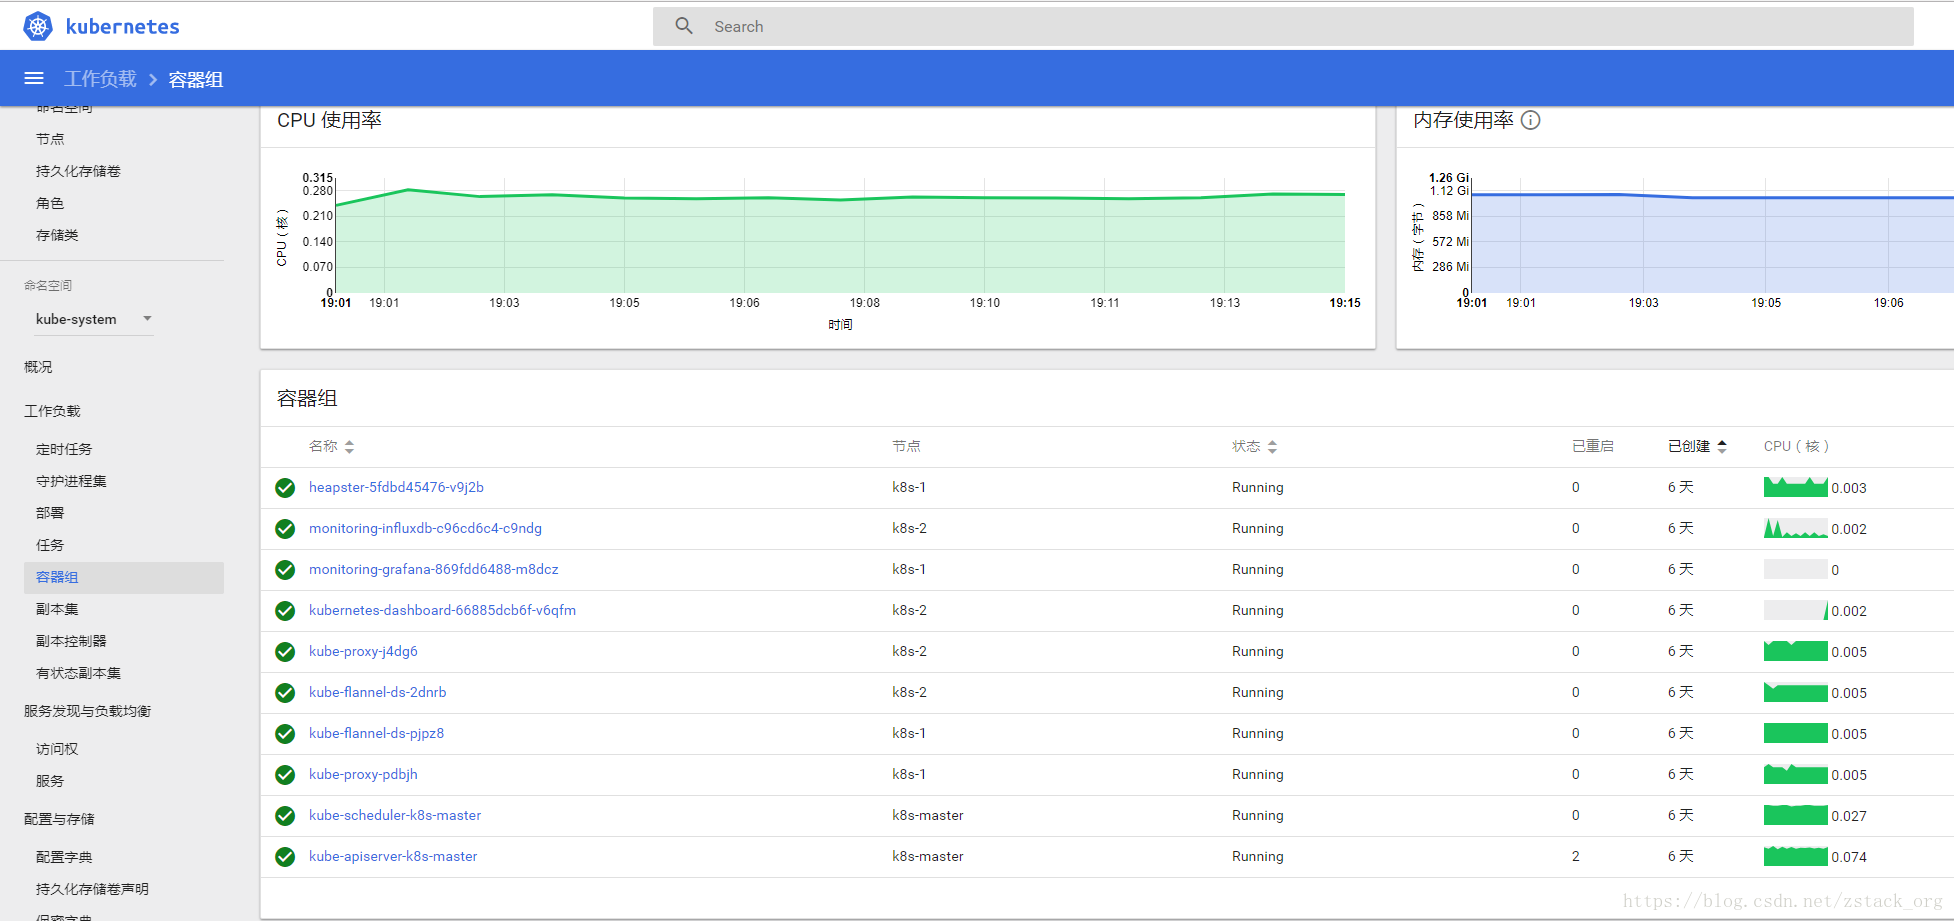Sort pods by 状态 column arrows

tap(1272, 447)
